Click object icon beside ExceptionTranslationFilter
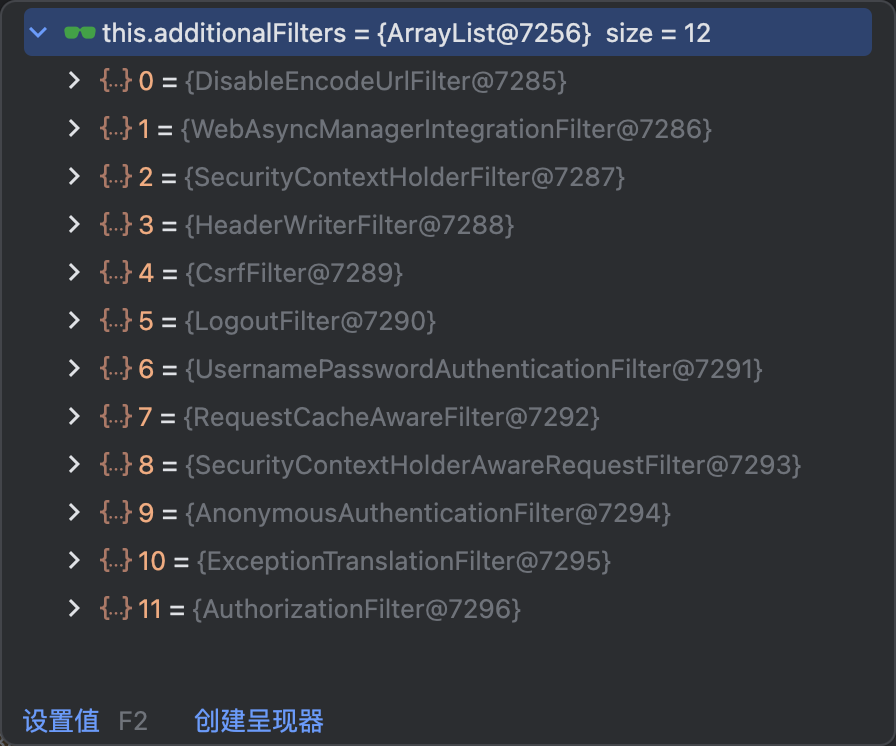 pyautogui.click(x=116, y=561)
